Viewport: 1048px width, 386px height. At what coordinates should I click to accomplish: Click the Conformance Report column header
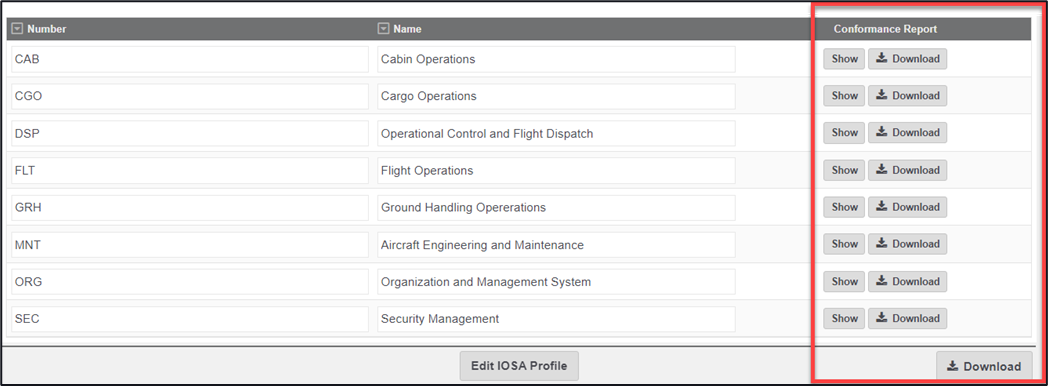[x=885, y=29]
